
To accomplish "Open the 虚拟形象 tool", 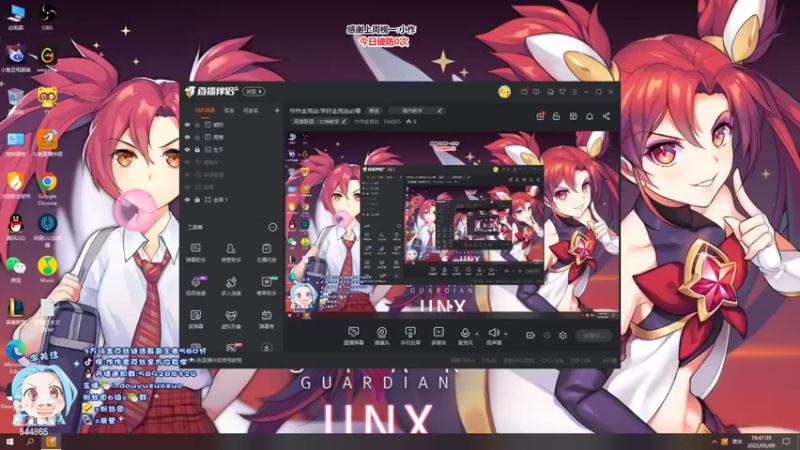I will (231, 319).
